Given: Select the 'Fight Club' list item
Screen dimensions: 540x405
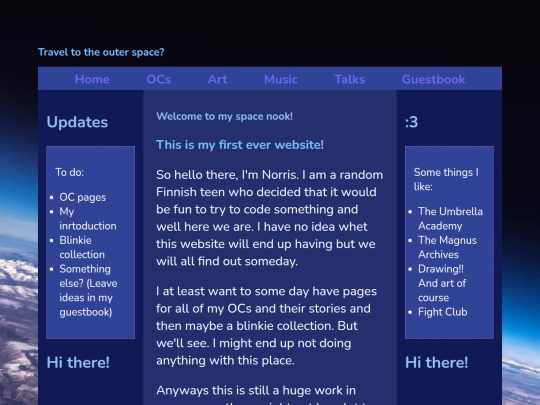Looking at the screenshot, I should tap(443, 312).
